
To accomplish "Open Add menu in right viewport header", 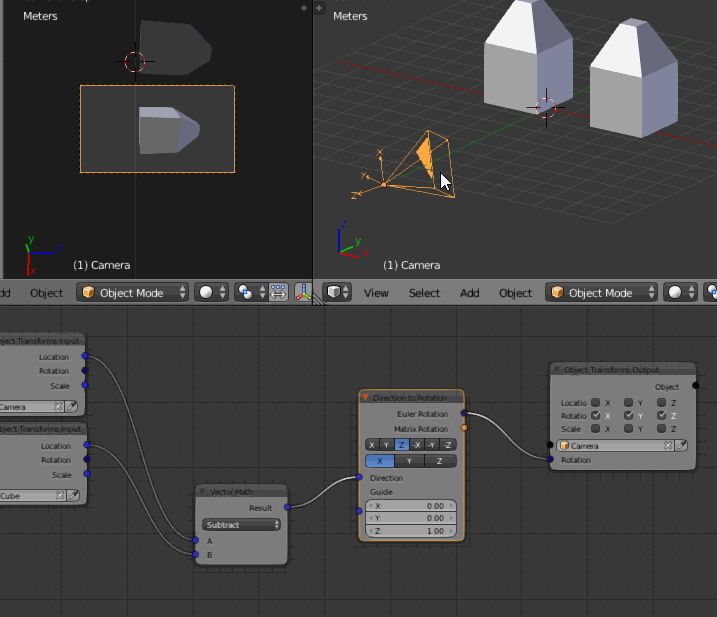I will 470,293.
